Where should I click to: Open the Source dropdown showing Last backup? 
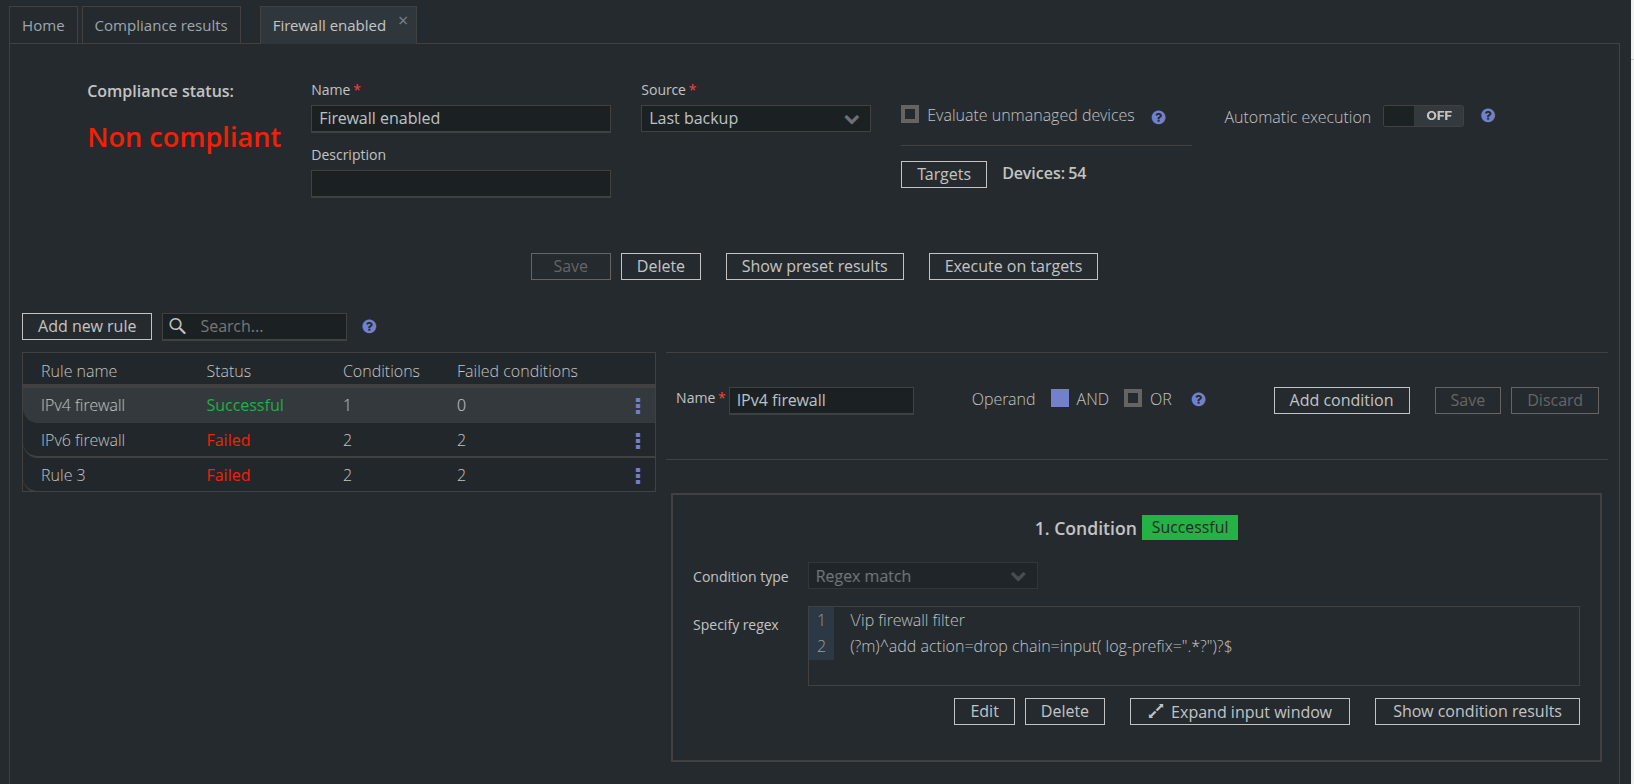[755, 119]
